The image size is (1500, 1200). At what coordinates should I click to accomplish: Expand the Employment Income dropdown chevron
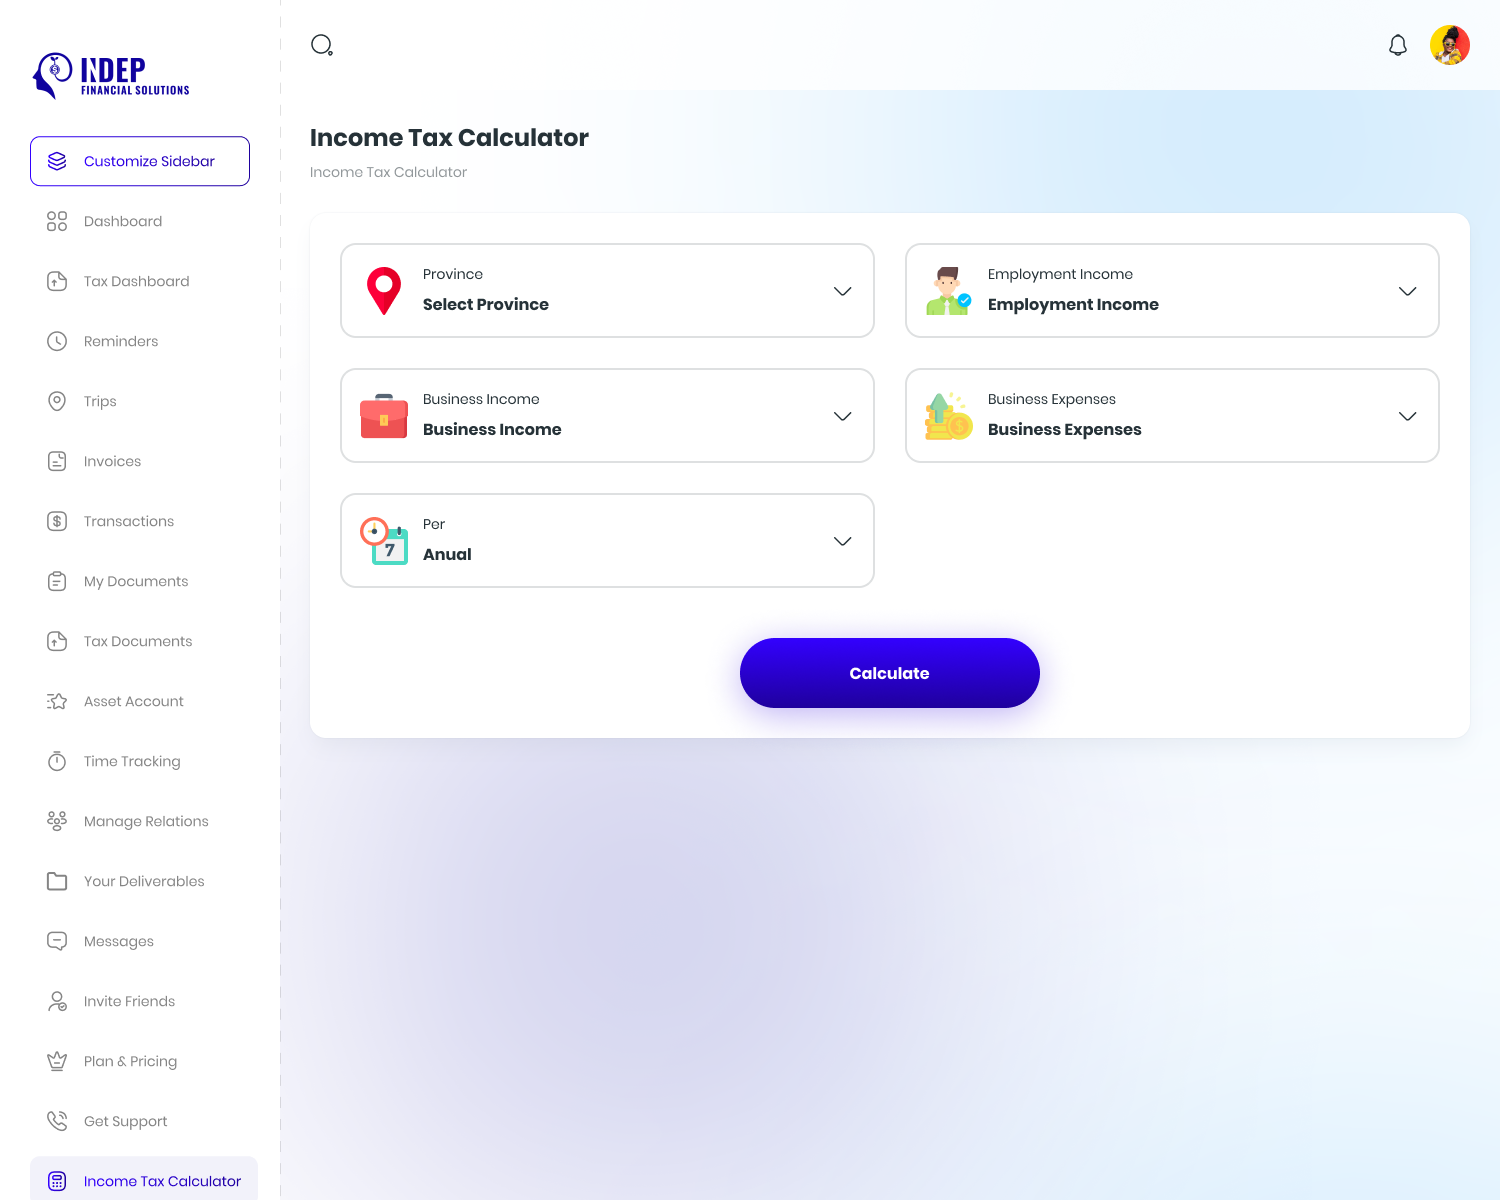[1407, 291]
